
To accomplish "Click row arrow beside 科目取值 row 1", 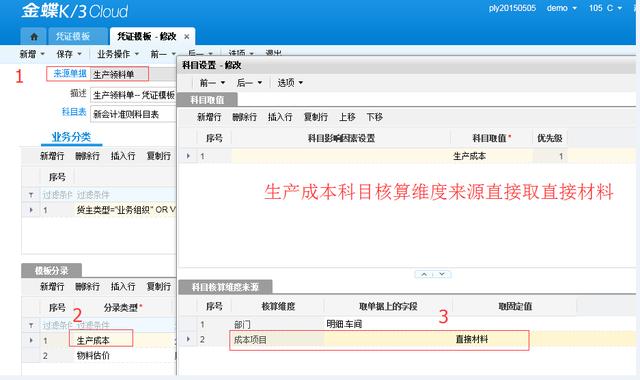I will pos(188,156).
